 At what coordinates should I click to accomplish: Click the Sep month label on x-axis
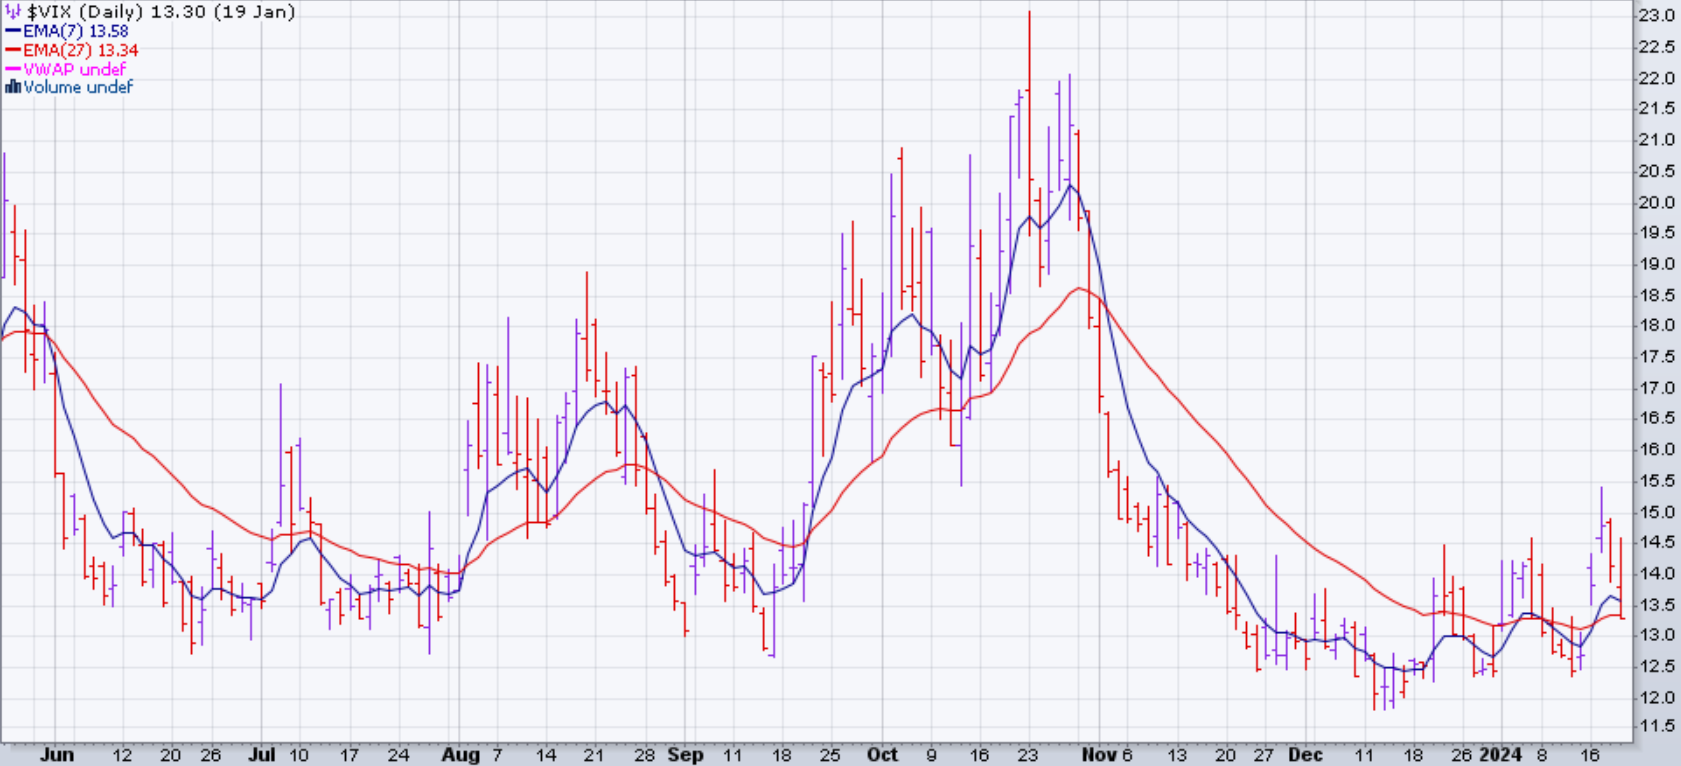coord(685,755)
